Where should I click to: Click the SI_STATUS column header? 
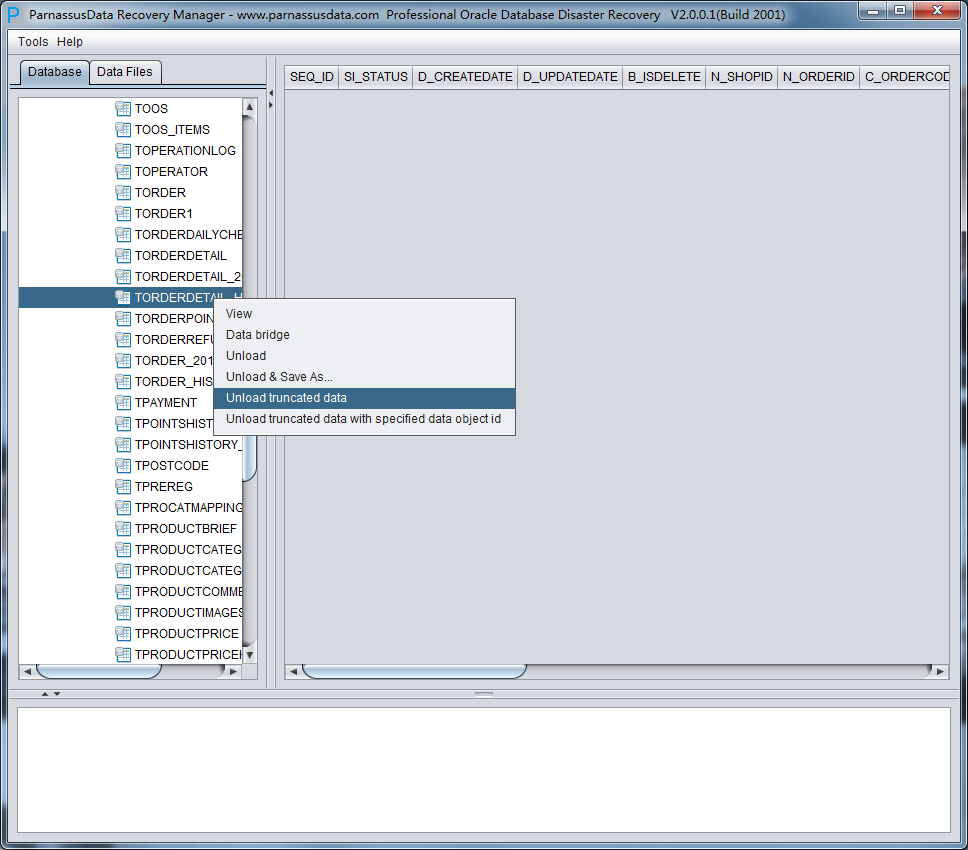[375, 77]
